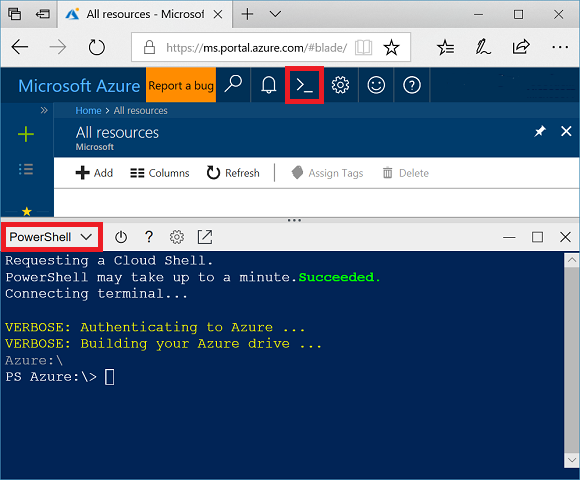The image size is (580, 480).
Task: Click Assign Tags button
Action: click(x=327, y=173)
